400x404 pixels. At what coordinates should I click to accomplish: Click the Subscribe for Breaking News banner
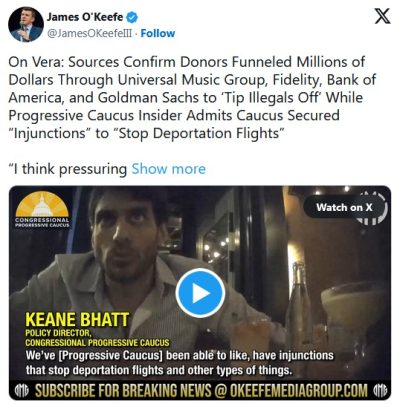point(200,390)
